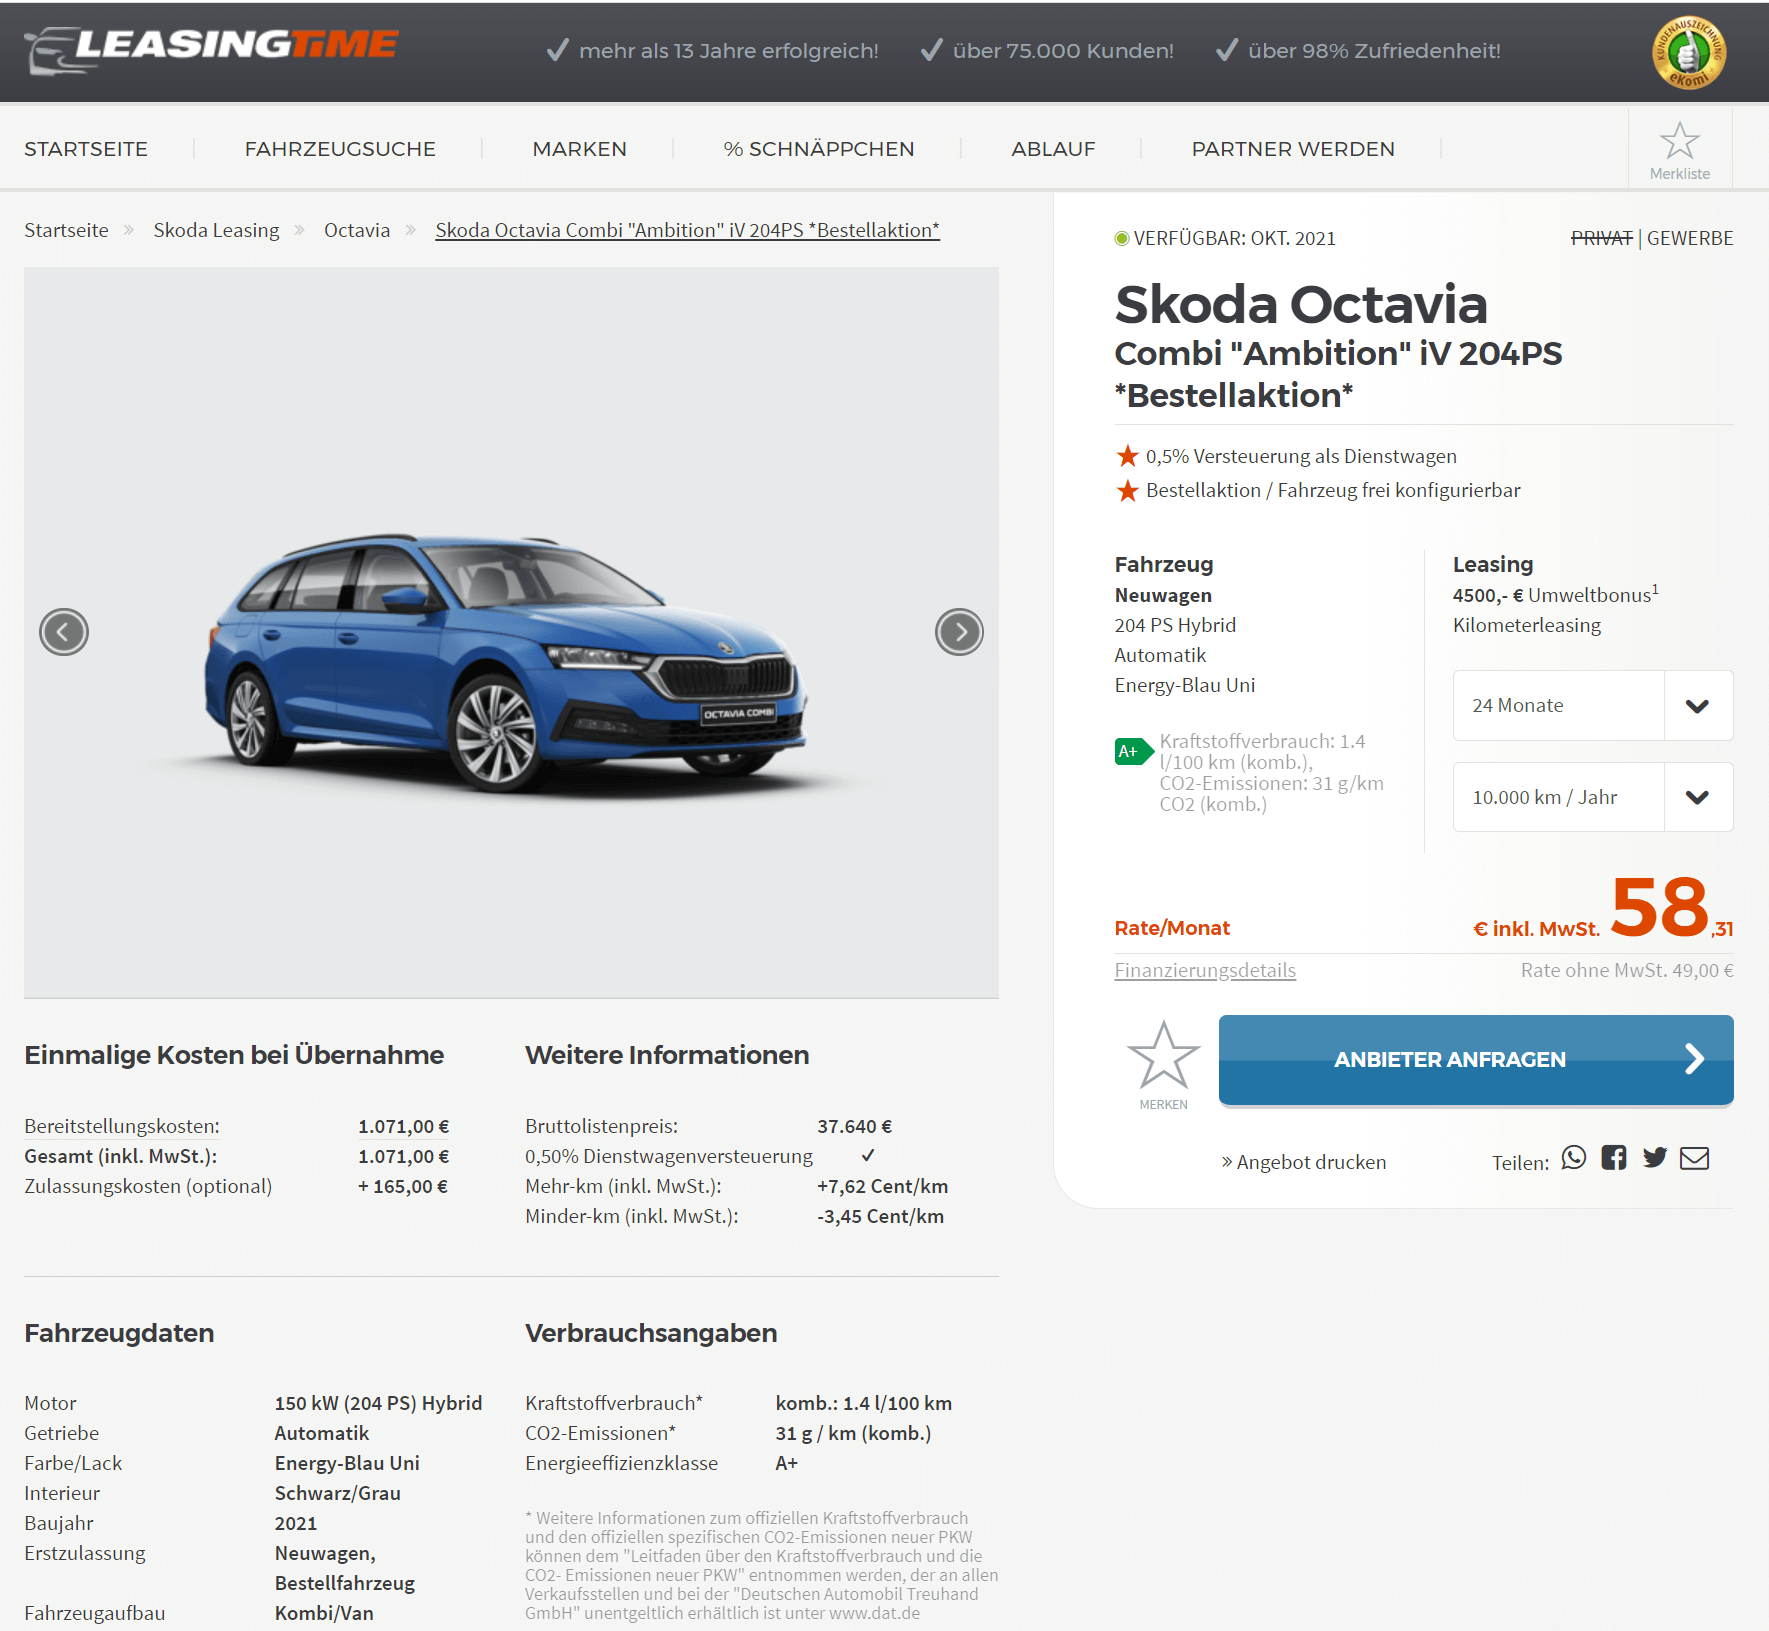Open the ABLAUF menu item
The height and width of the screenshot is (1631, 1769).
[x=1053, y=149]
